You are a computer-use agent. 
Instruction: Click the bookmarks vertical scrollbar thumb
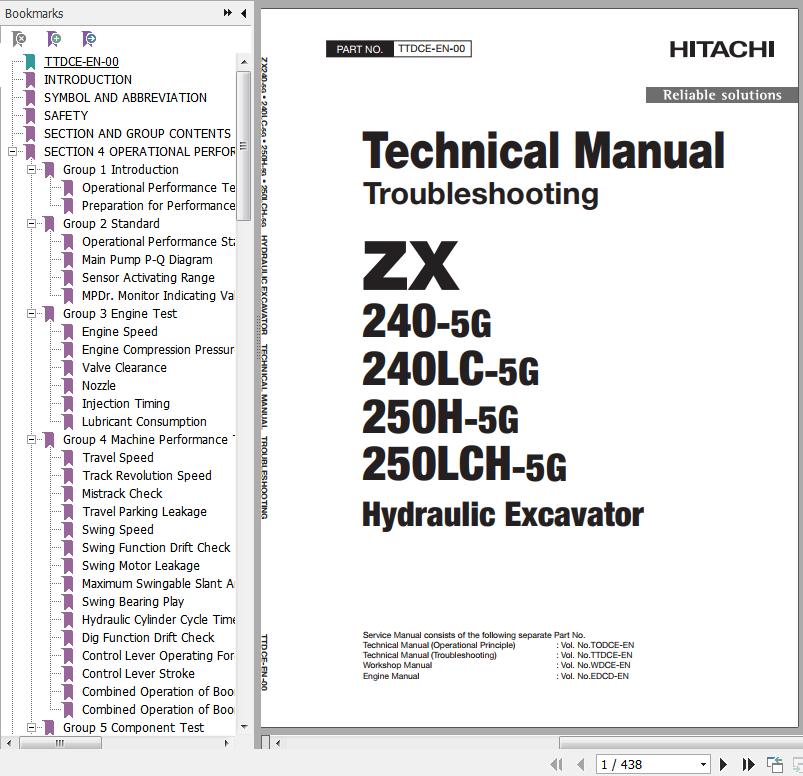click(244, 146)
